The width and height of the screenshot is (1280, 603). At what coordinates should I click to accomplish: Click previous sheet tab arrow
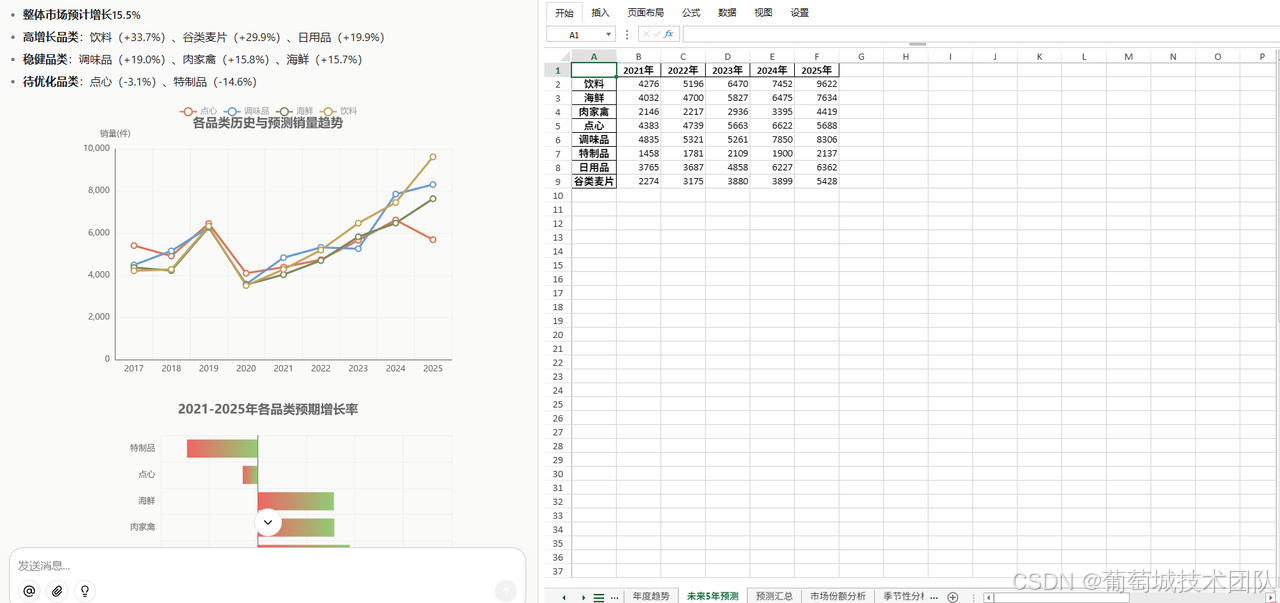point(564,597)
